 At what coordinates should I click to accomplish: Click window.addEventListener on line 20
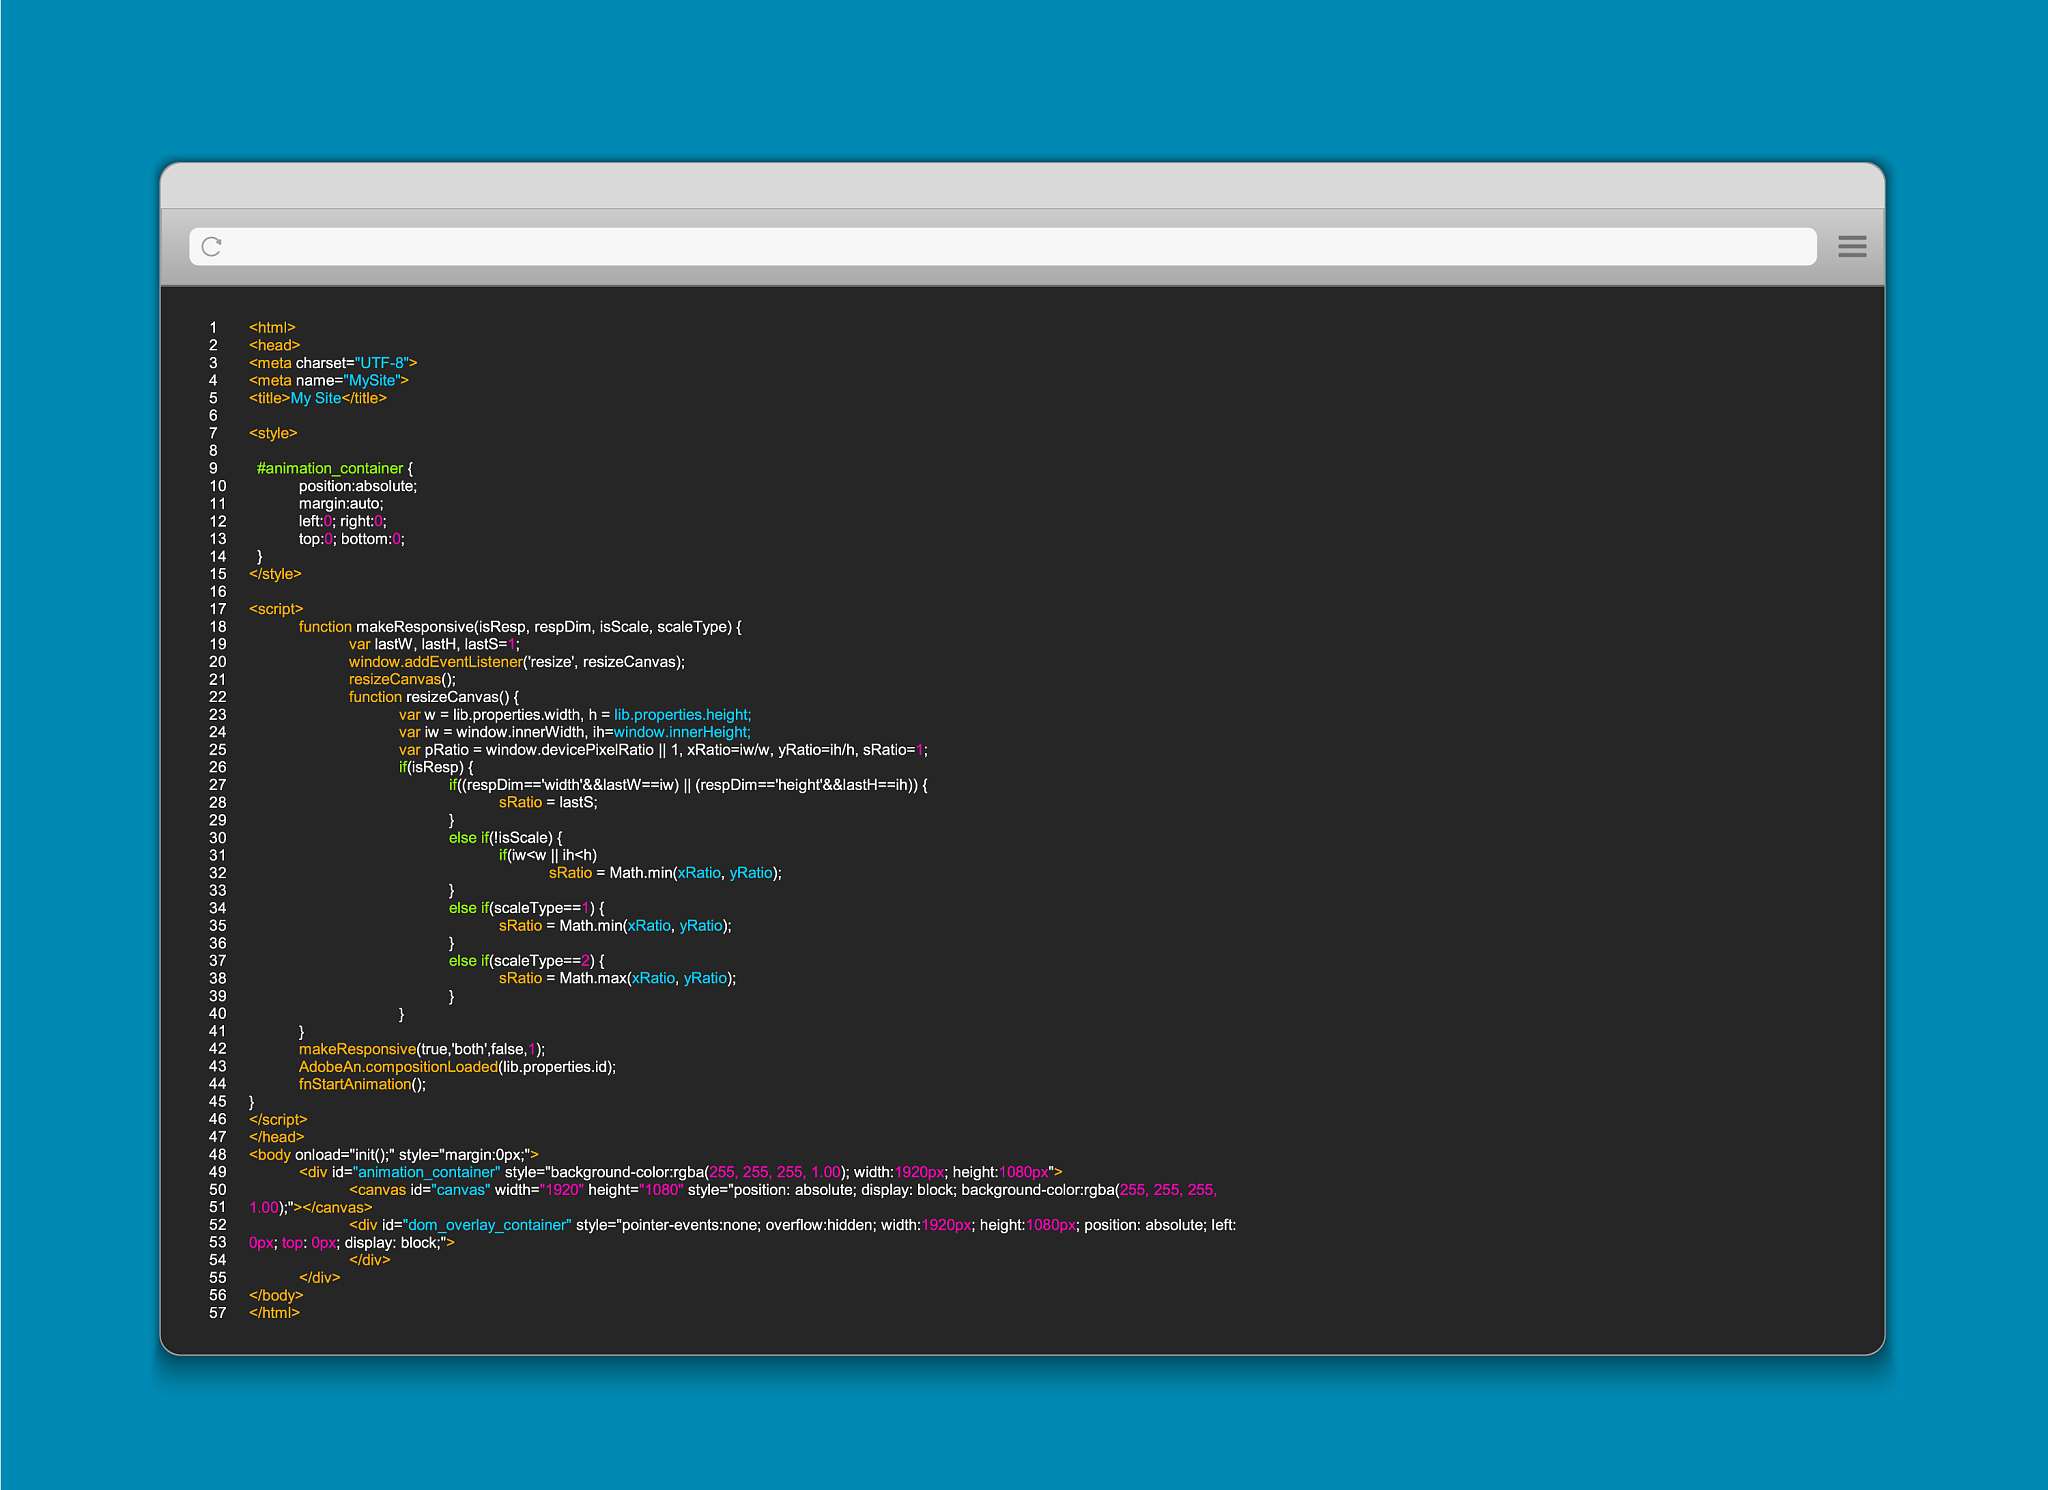coord(435,662)
